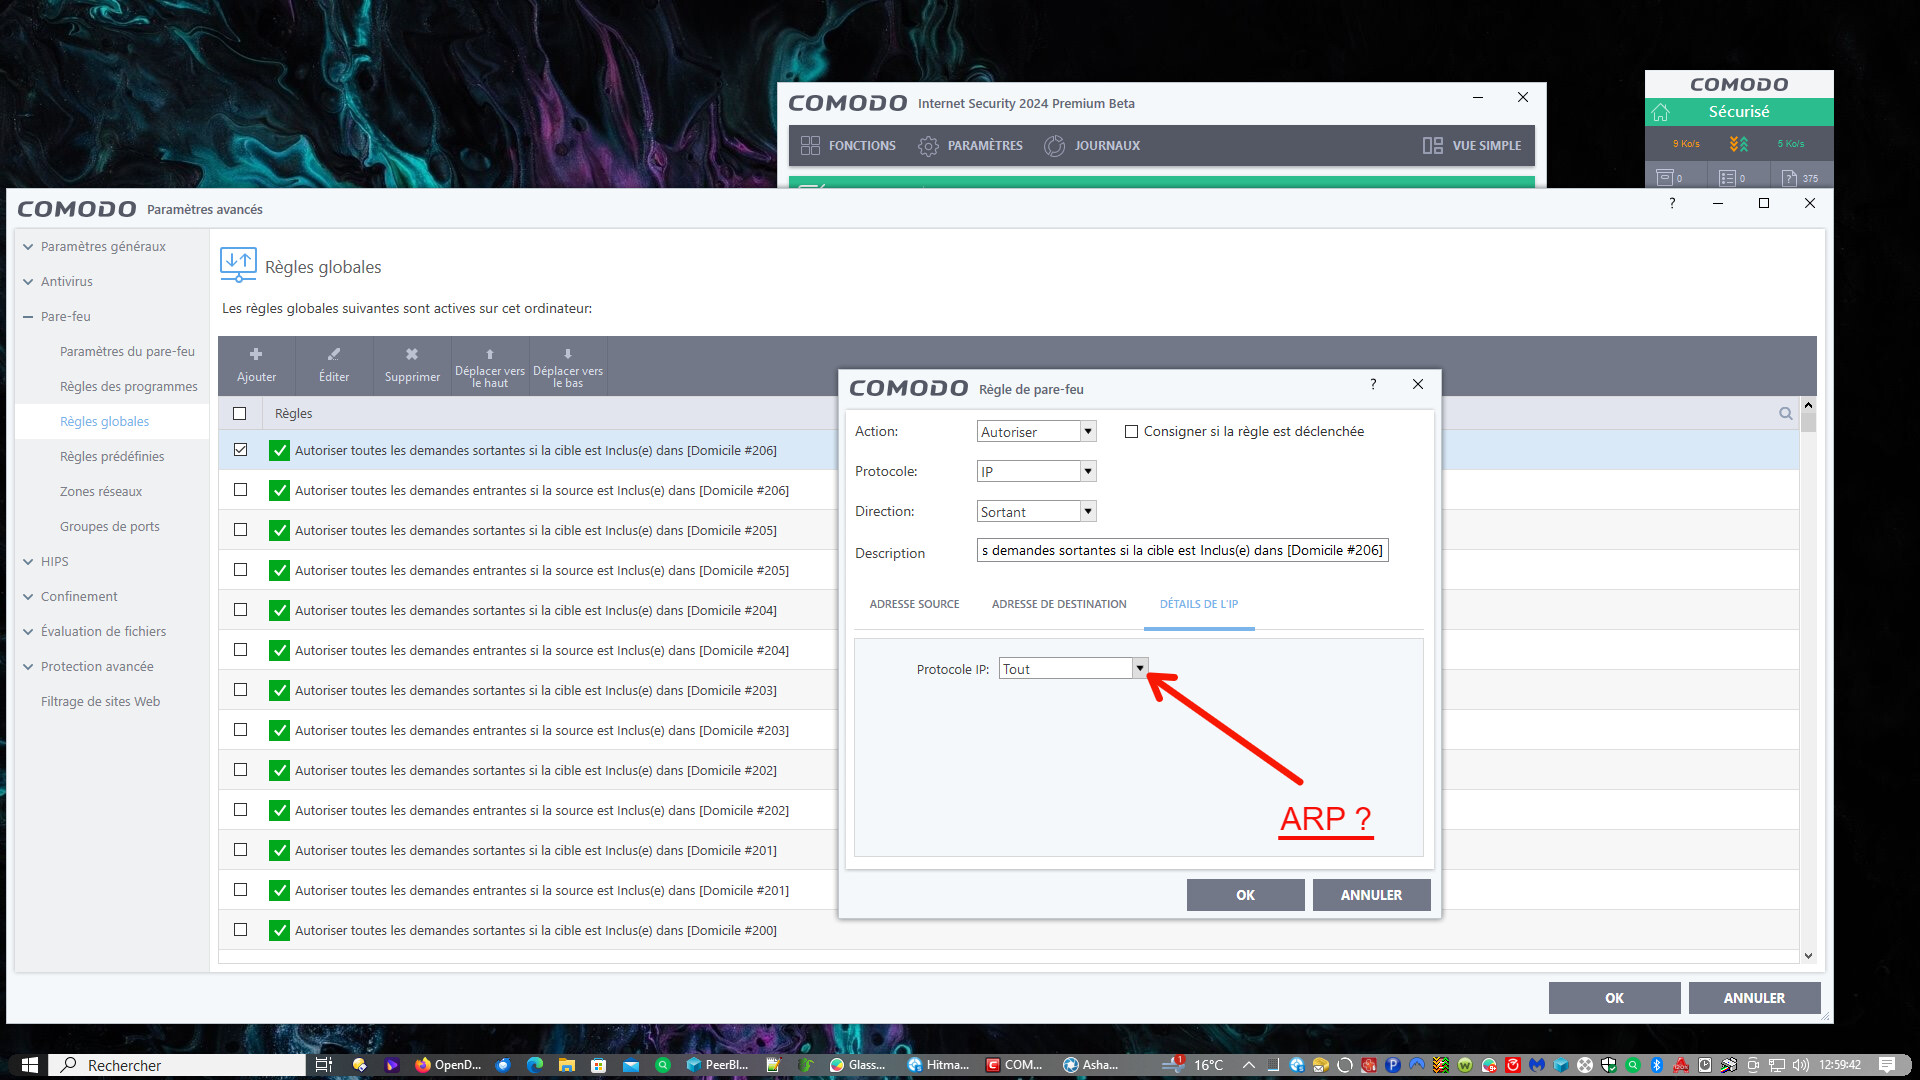Click the Ajouter plus toolbar icon

pos(256,354)
